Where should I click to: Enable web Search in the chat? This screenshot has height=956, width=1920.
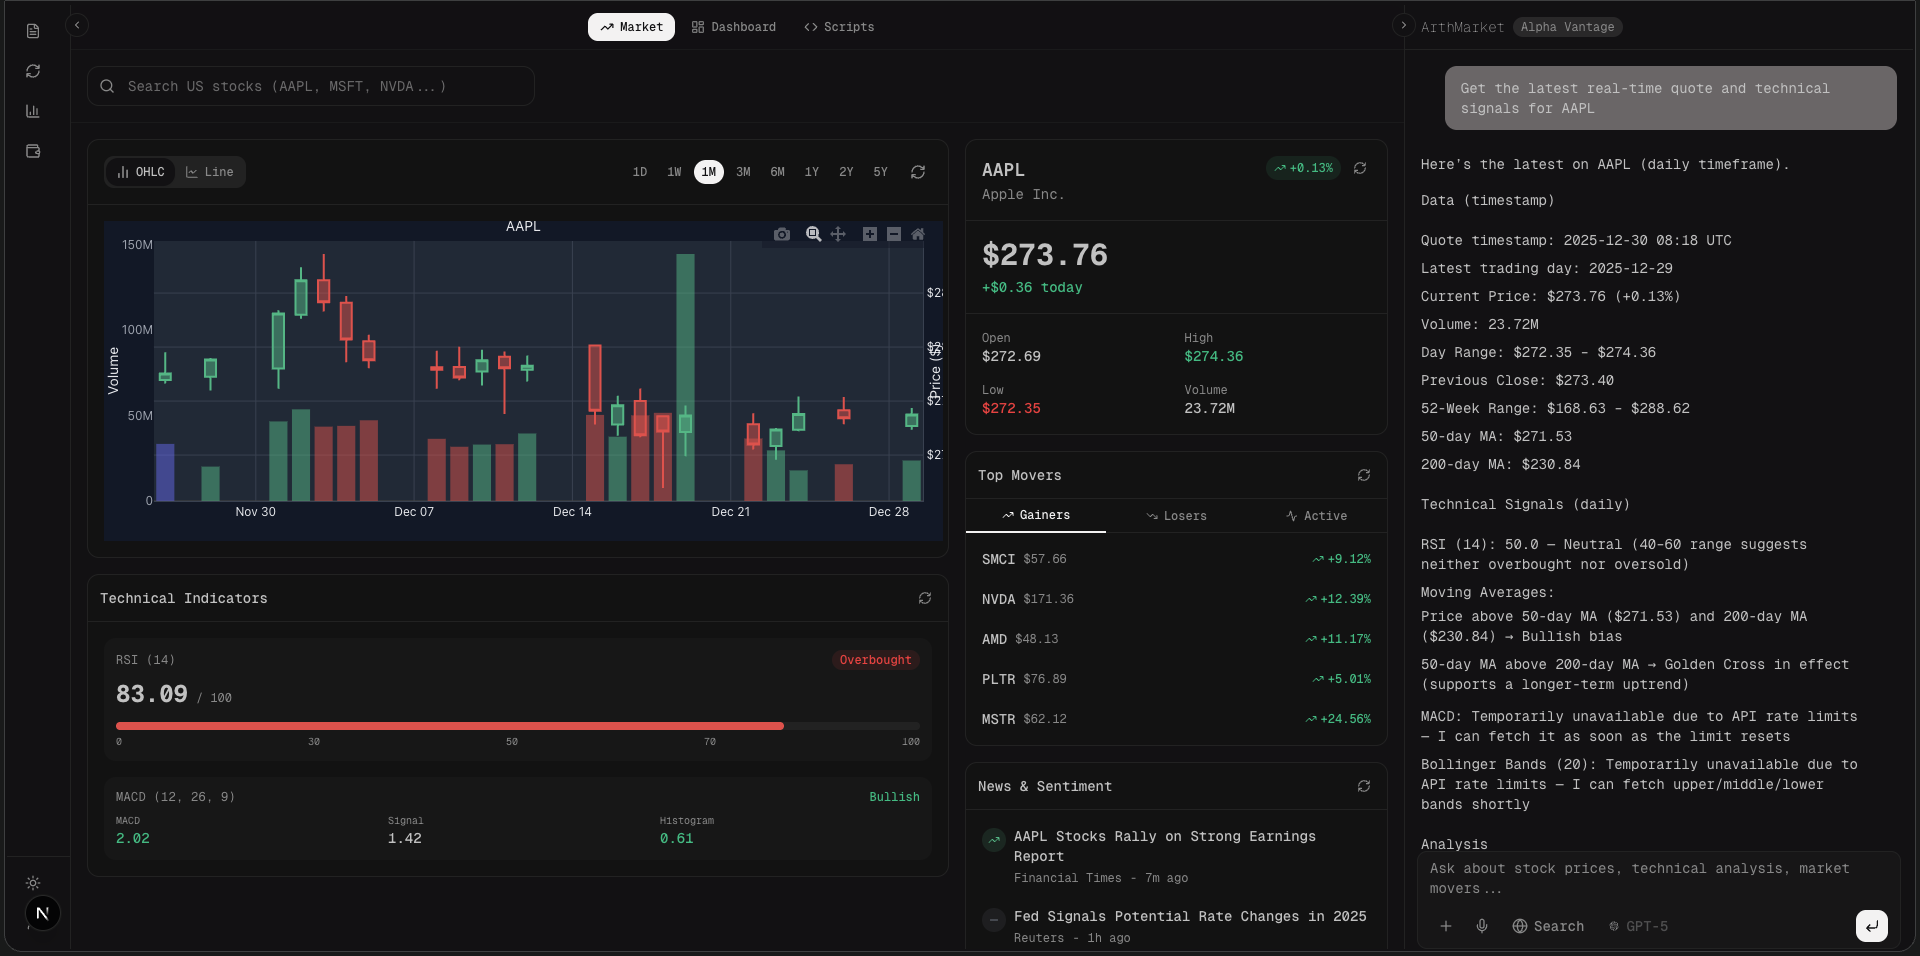(1548, 926)
